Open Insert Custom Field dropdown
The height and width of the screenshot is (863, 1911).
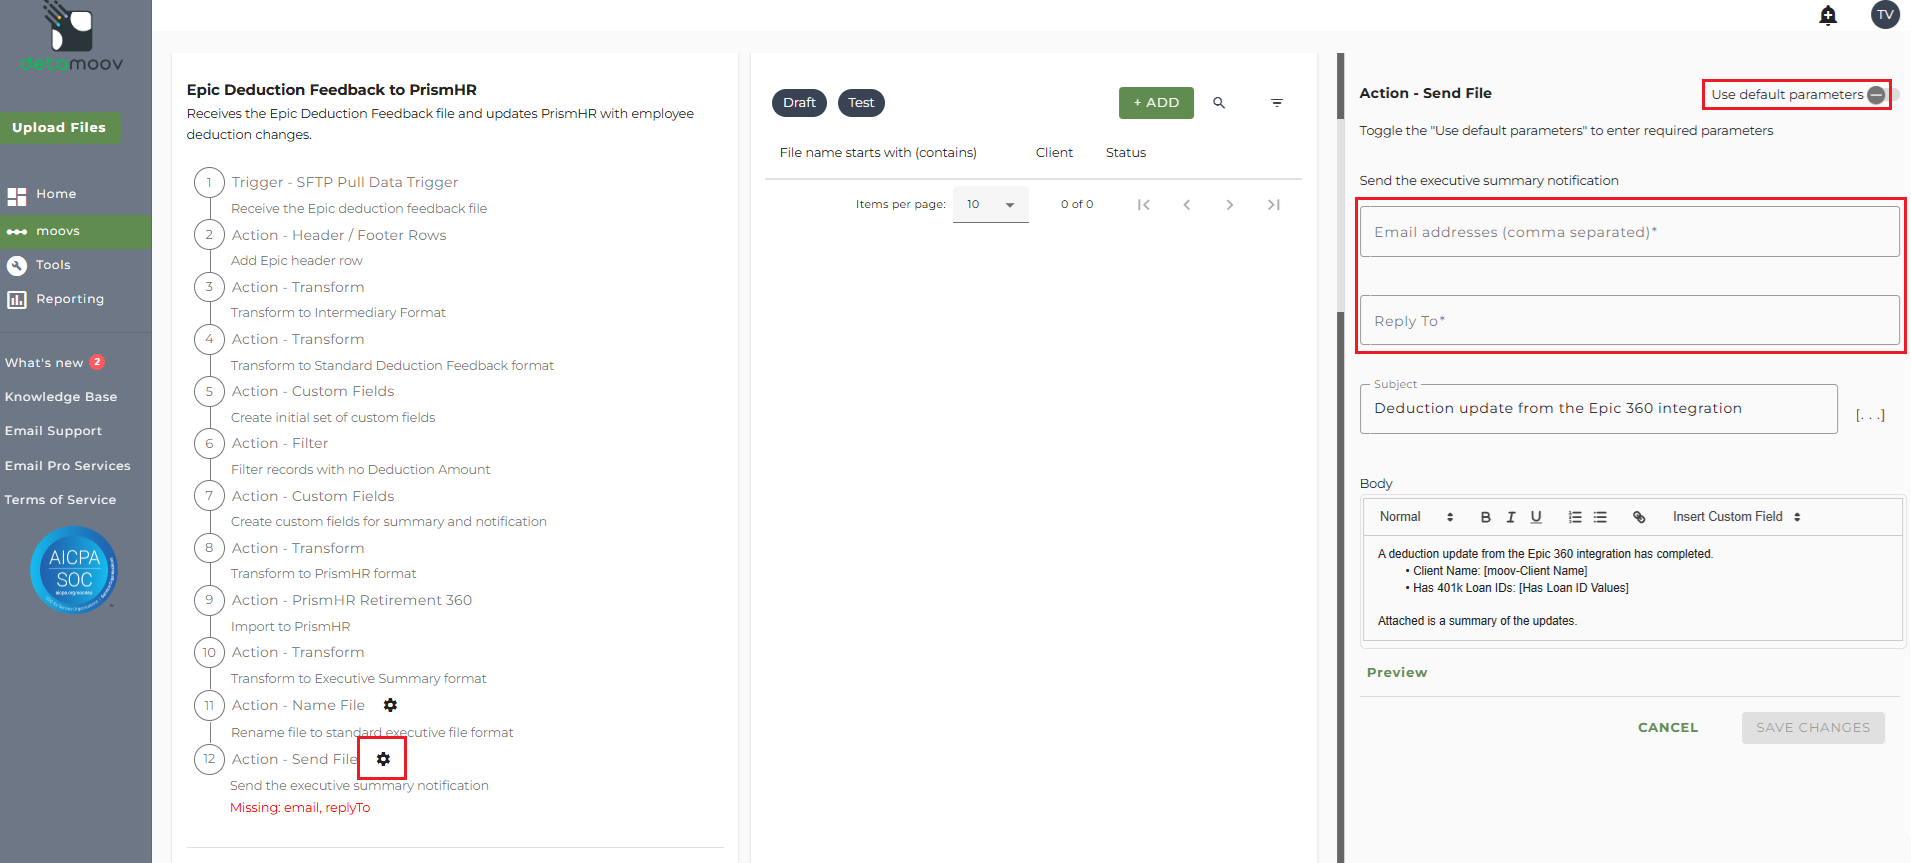tap(1737, 517)
